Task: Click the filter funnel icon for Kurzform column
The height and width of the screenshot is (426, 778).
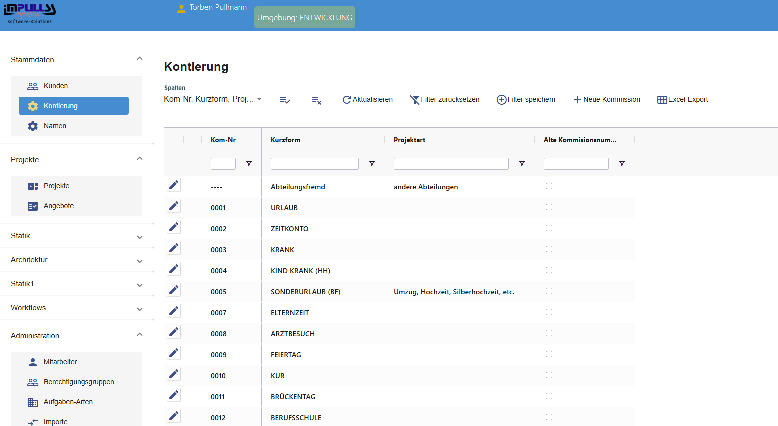Action: coord(372,163)
